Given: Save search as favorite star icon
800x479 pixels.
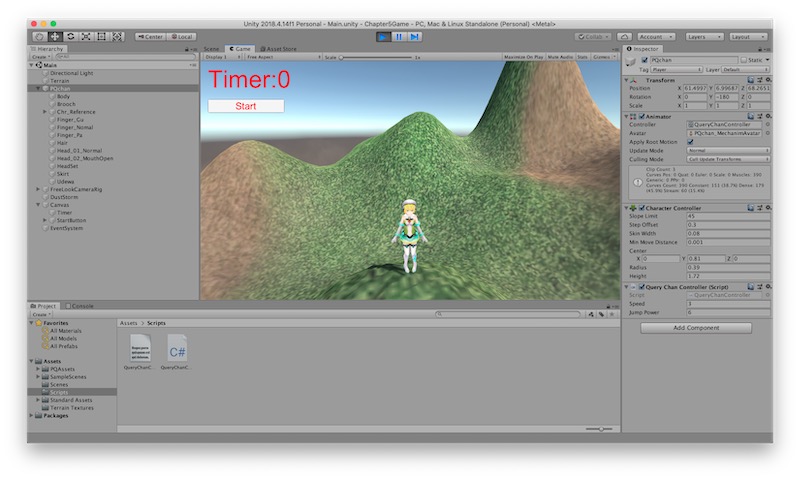Looking at the screenshot, I should point(612,314).
